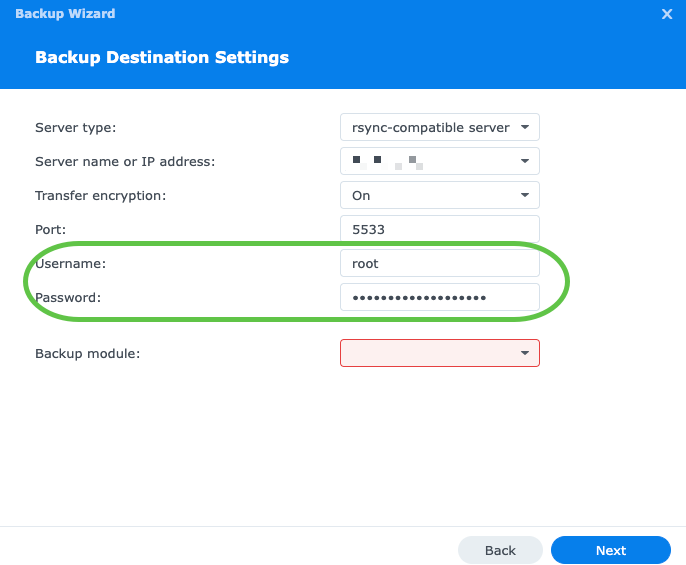Click the 'Server name or IP address:' label
The image size is (686, 565).
pyautogui.click(x=125, y=161)
